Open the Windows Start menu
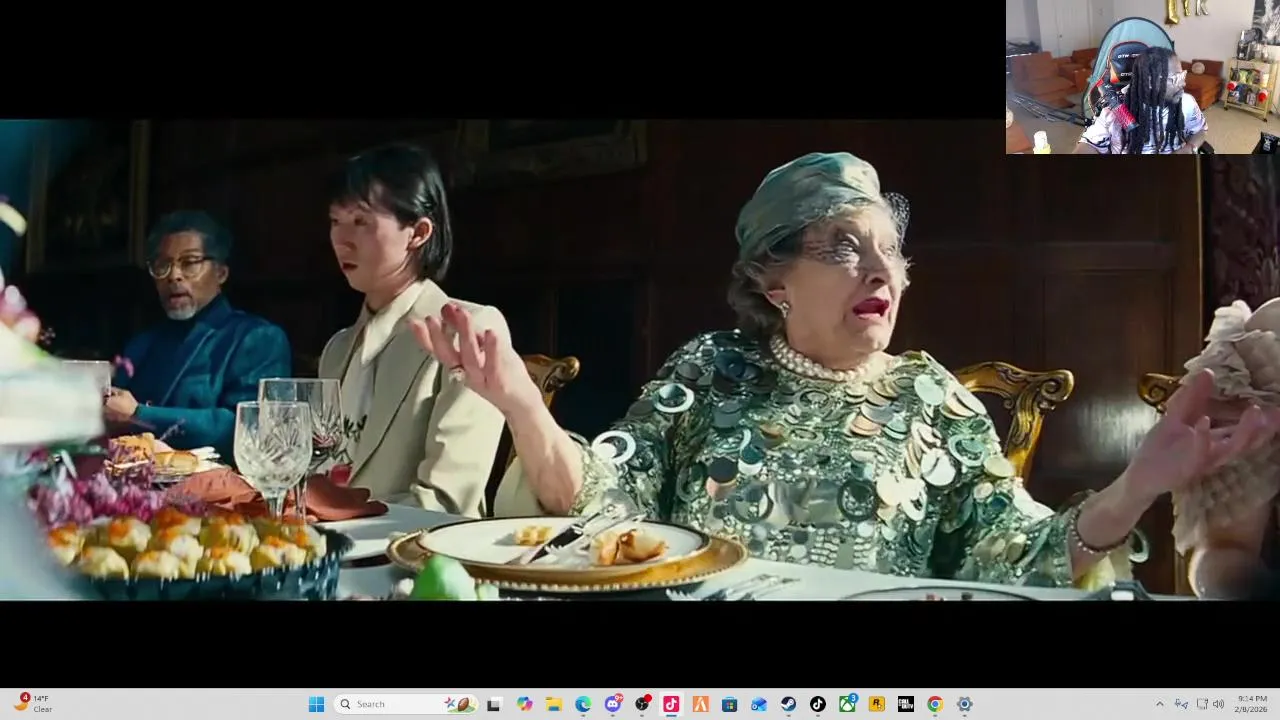The height and width of the screenshot is (720, 1280). coord(316,704)
